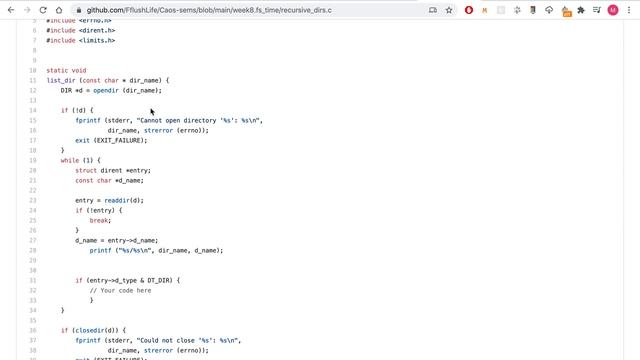Image resolution: width=640 pixels, height=360 pixels.
Task: Click 'struct dirent *entry;' declaration
Action: 113,170
